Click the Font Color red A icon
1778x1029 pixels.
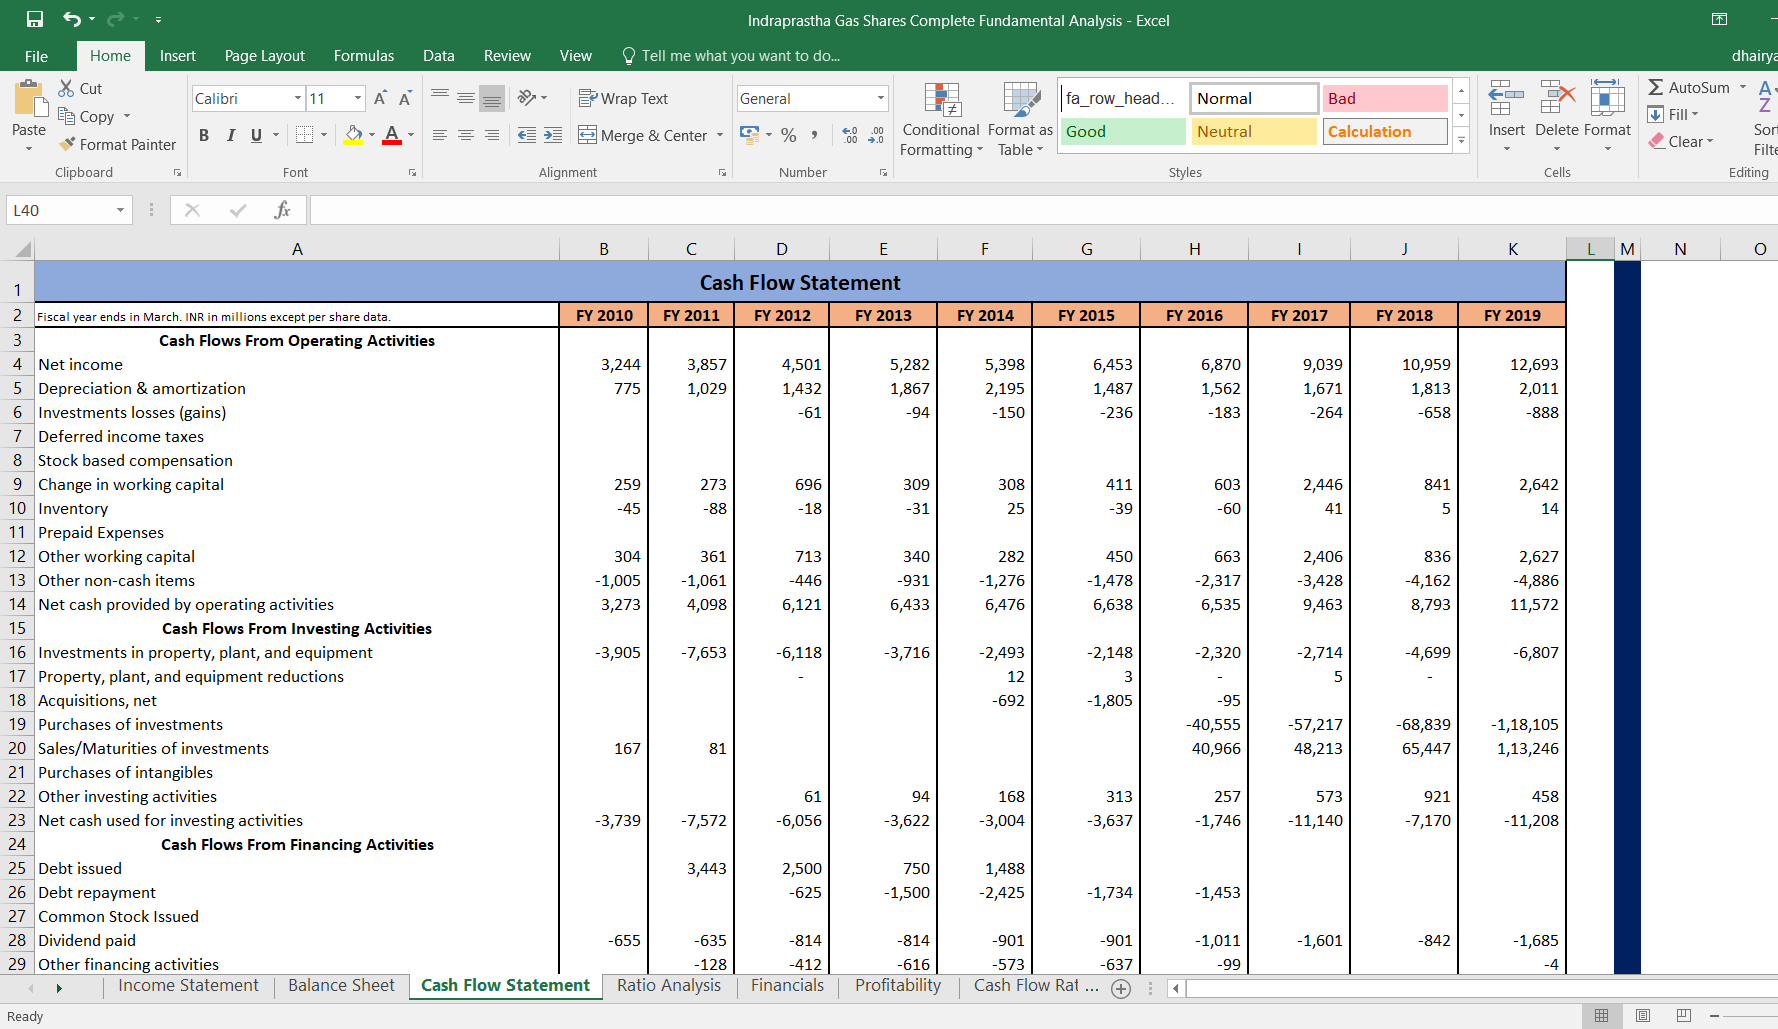pyautogui.click(x=392, y=134)
